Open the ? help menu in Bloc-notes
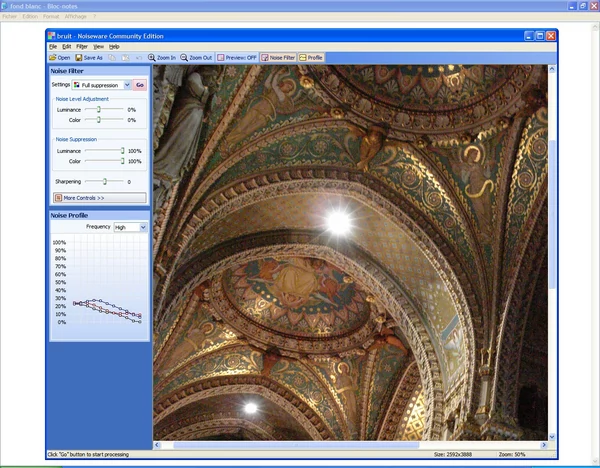 click(x=94, y=16)
